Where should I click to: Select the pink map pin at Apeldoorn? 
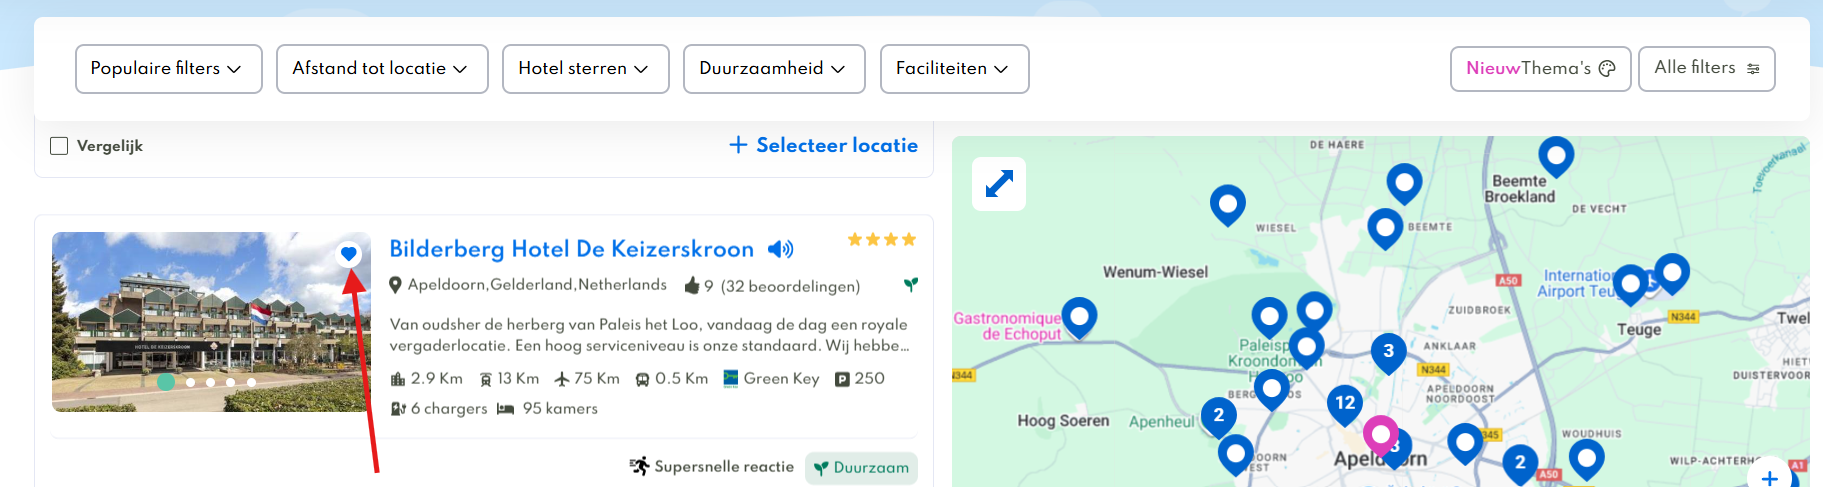(1380, 434)
